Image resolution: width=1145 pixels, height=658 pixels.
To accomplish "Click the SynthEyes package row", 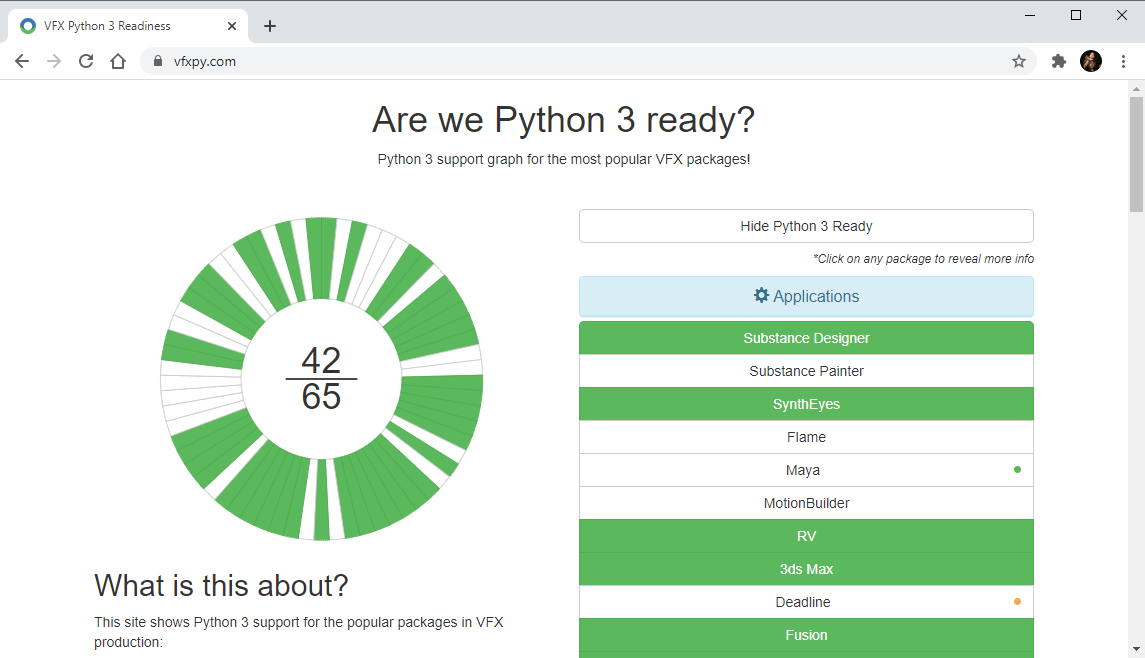I will point(806,404).
